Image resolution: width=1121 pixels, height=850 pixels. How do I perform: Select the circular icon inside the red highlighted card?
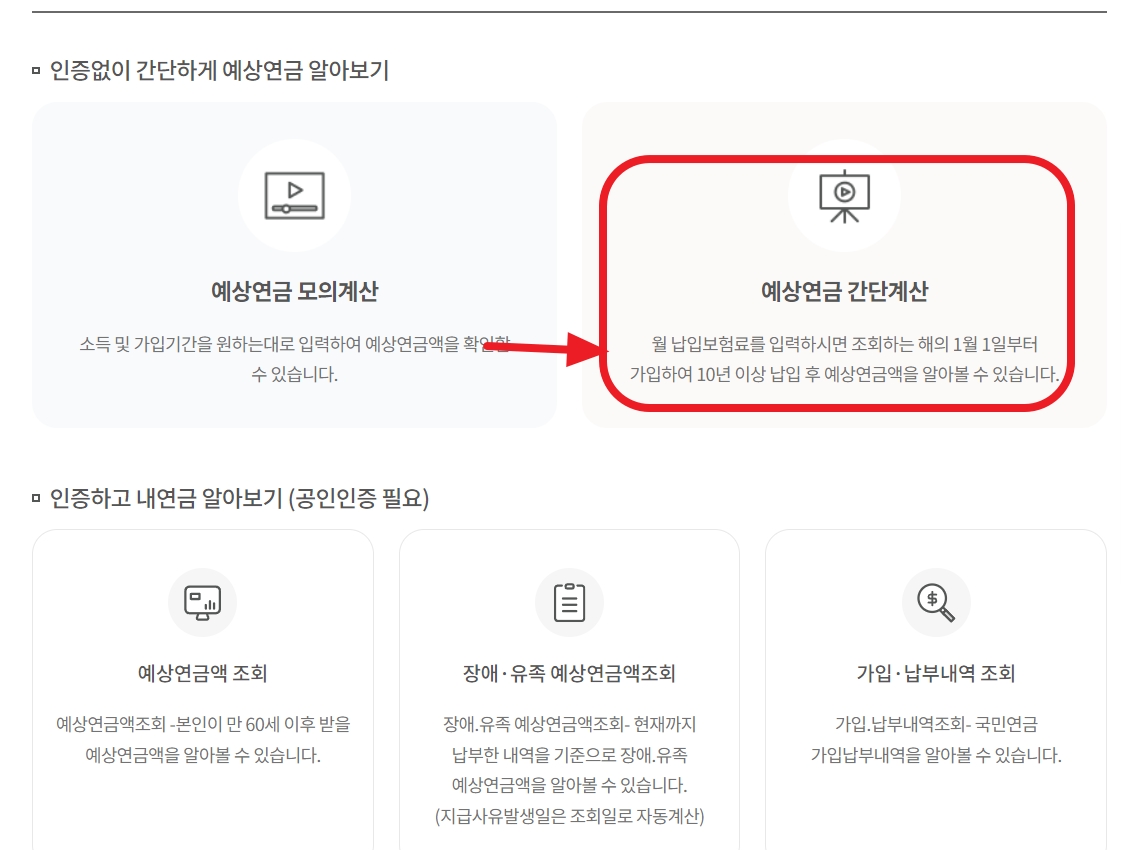point(845,195)
